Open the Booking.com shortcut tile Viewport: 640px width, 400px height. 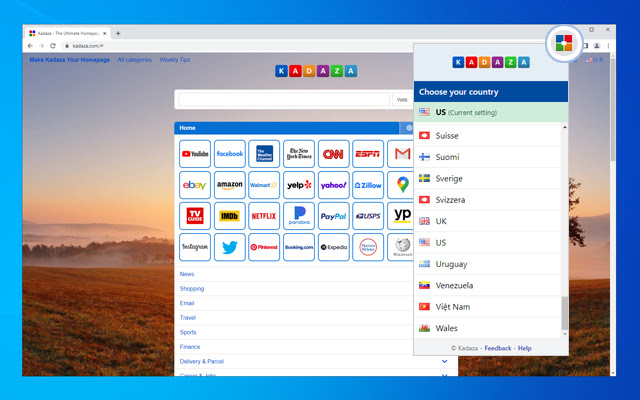coord(299,247)
